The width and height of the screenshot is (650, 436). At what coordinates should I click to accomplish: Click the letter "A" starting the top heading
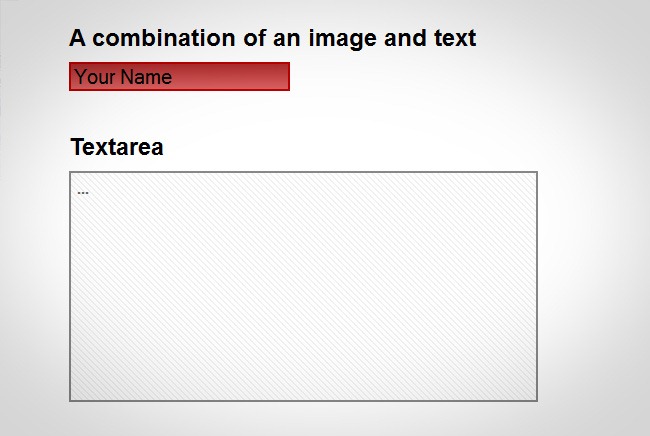click(78, 39)
